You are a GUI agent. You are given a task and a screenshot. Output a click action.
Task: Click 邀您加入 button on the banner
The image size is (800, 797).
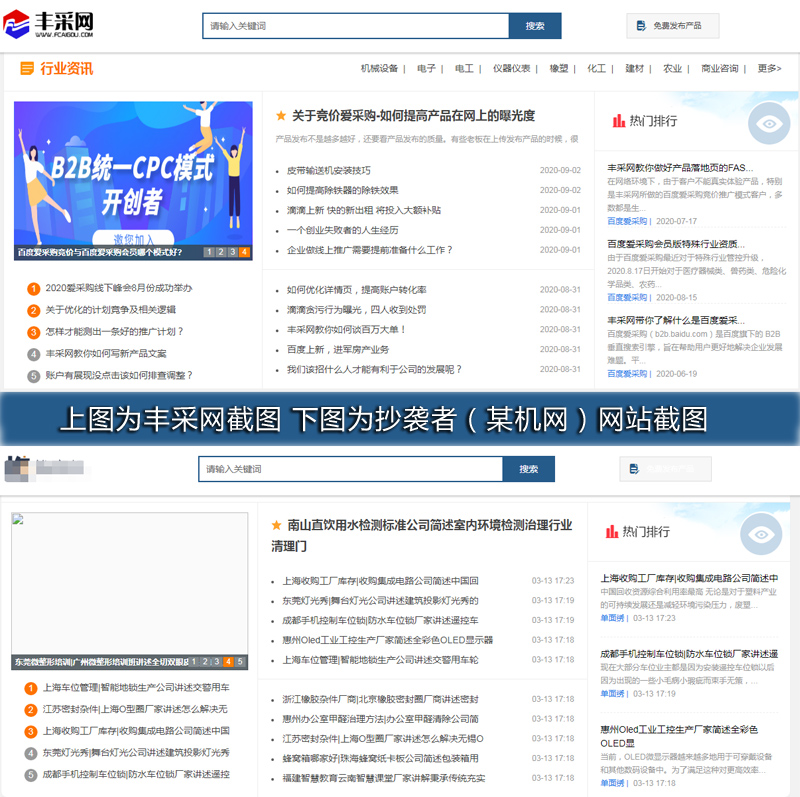(133, 238)
